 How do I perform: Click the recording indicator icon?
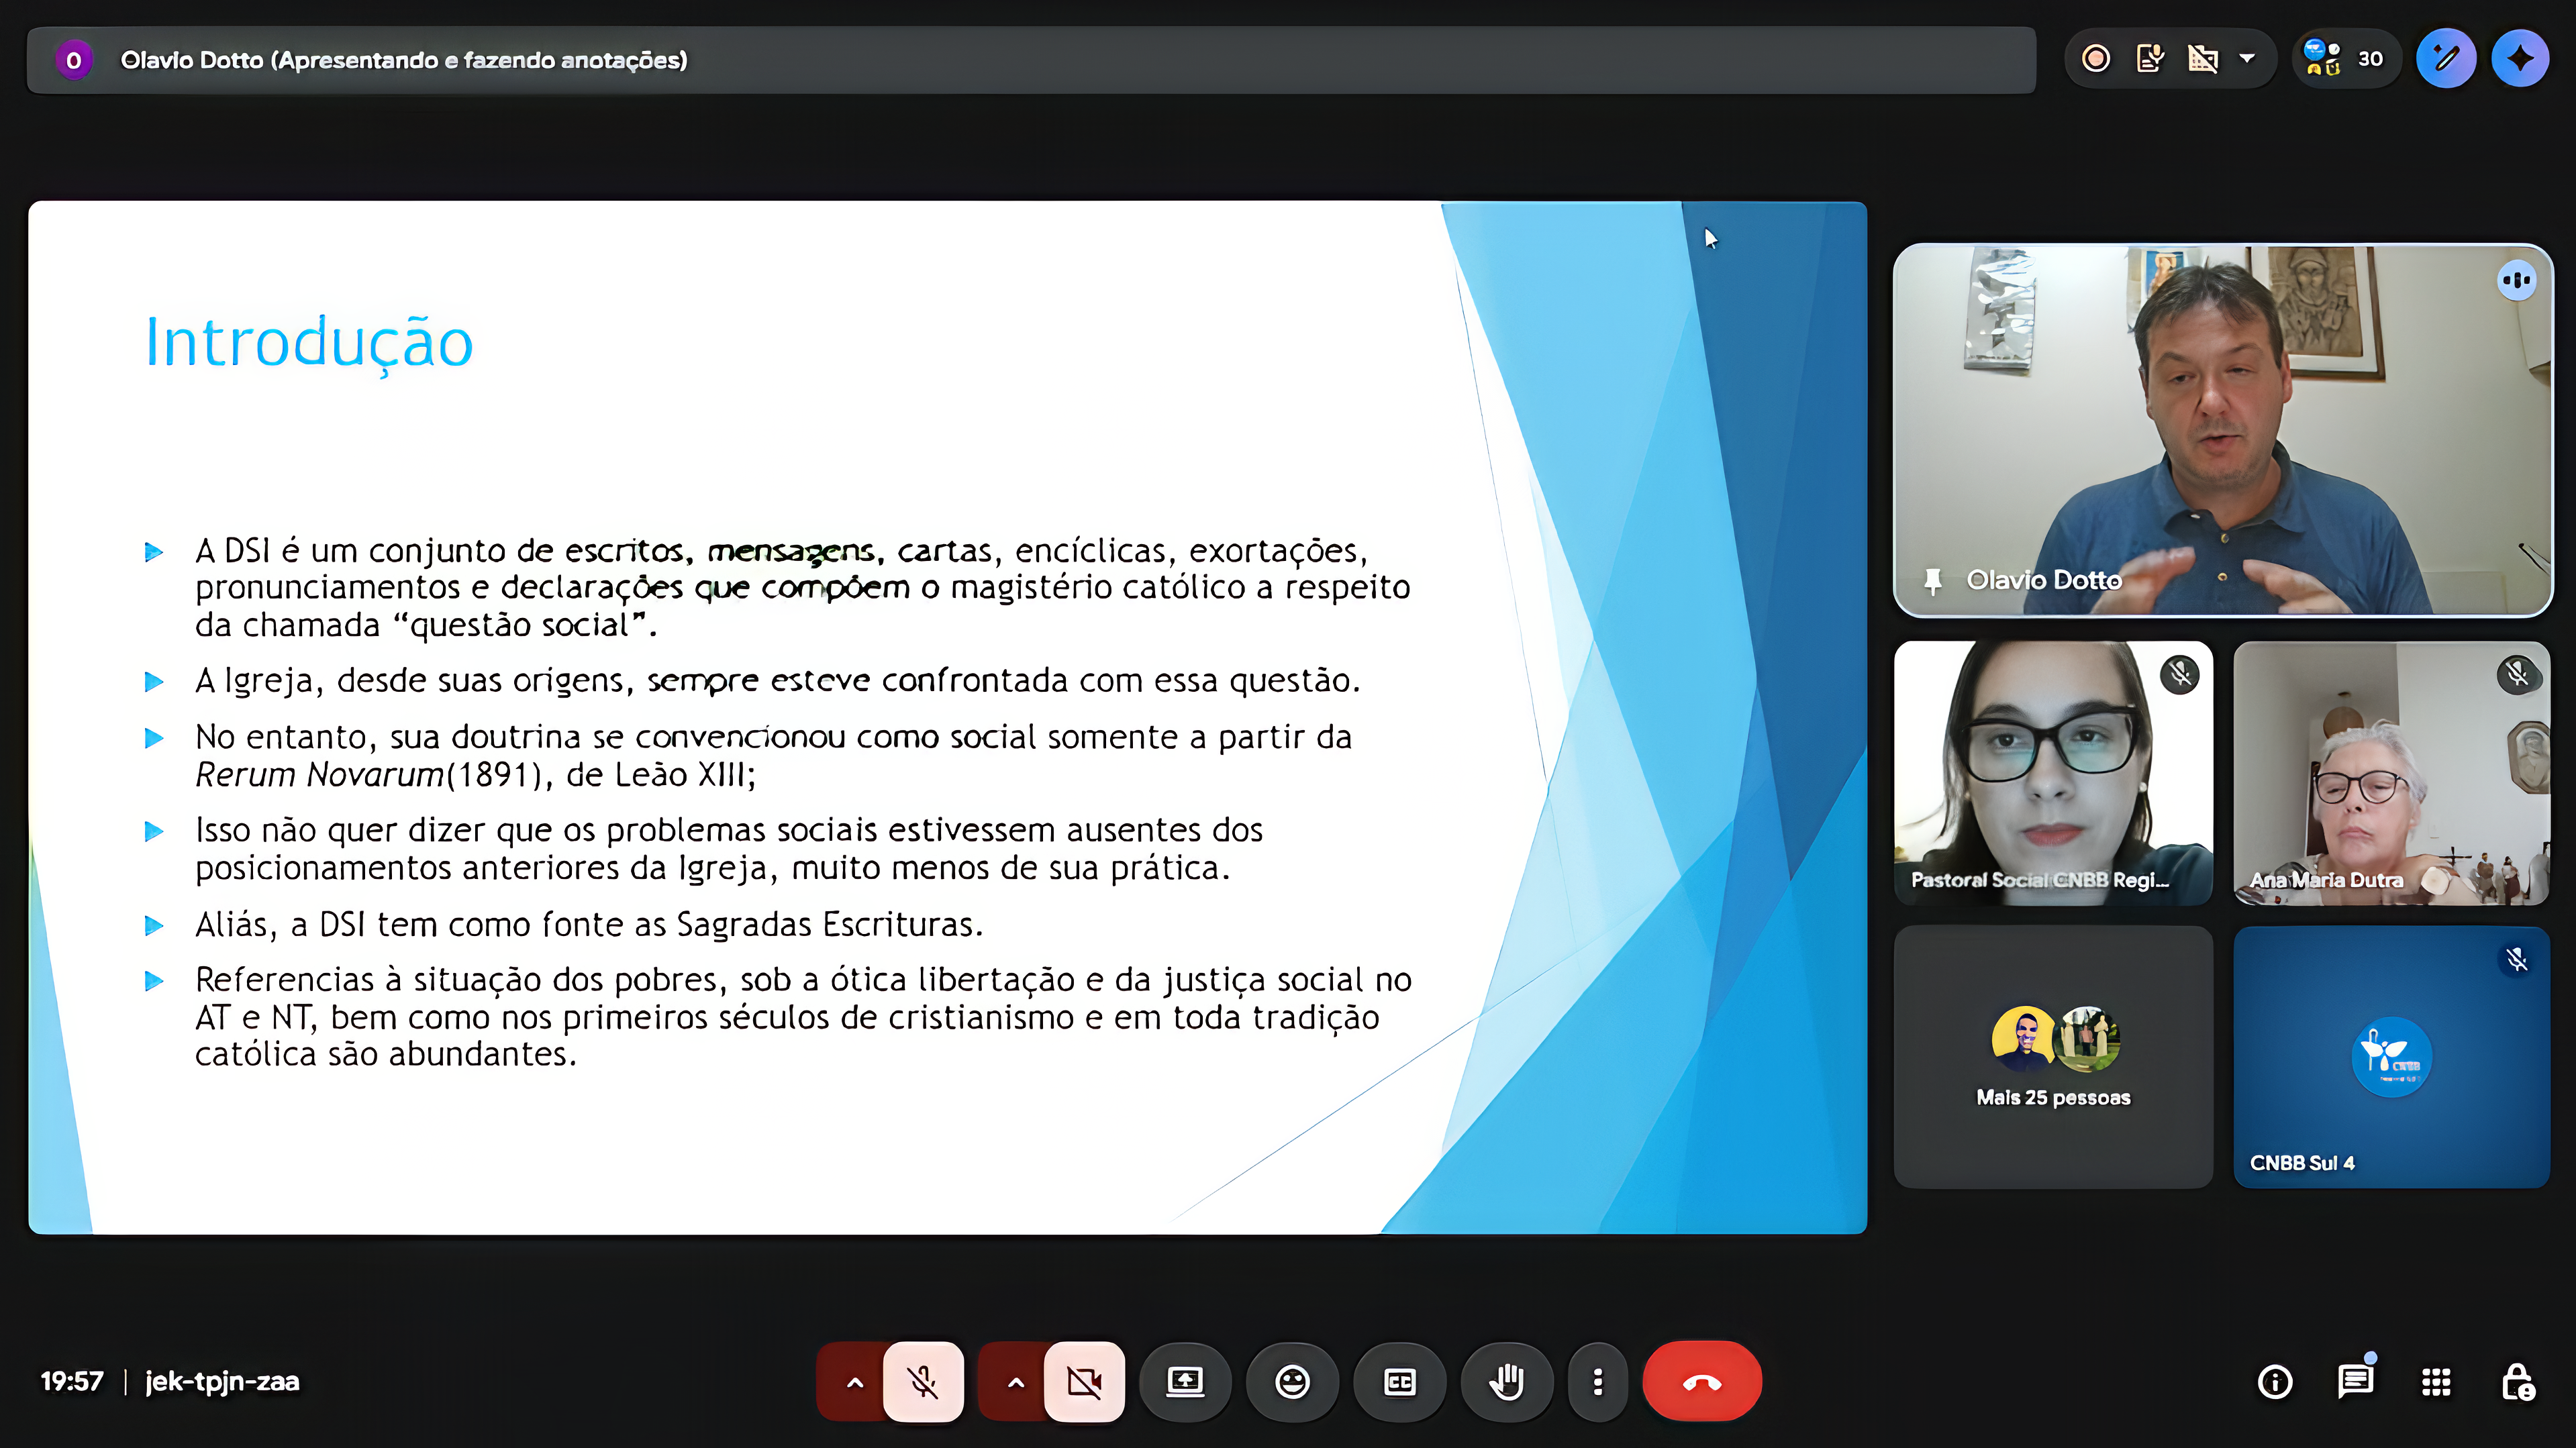pyautogui.click(x=2096, y=59)
